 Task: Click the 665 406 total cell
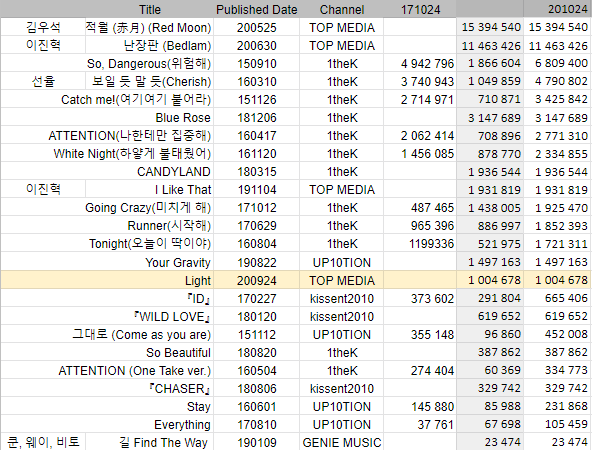558,299
